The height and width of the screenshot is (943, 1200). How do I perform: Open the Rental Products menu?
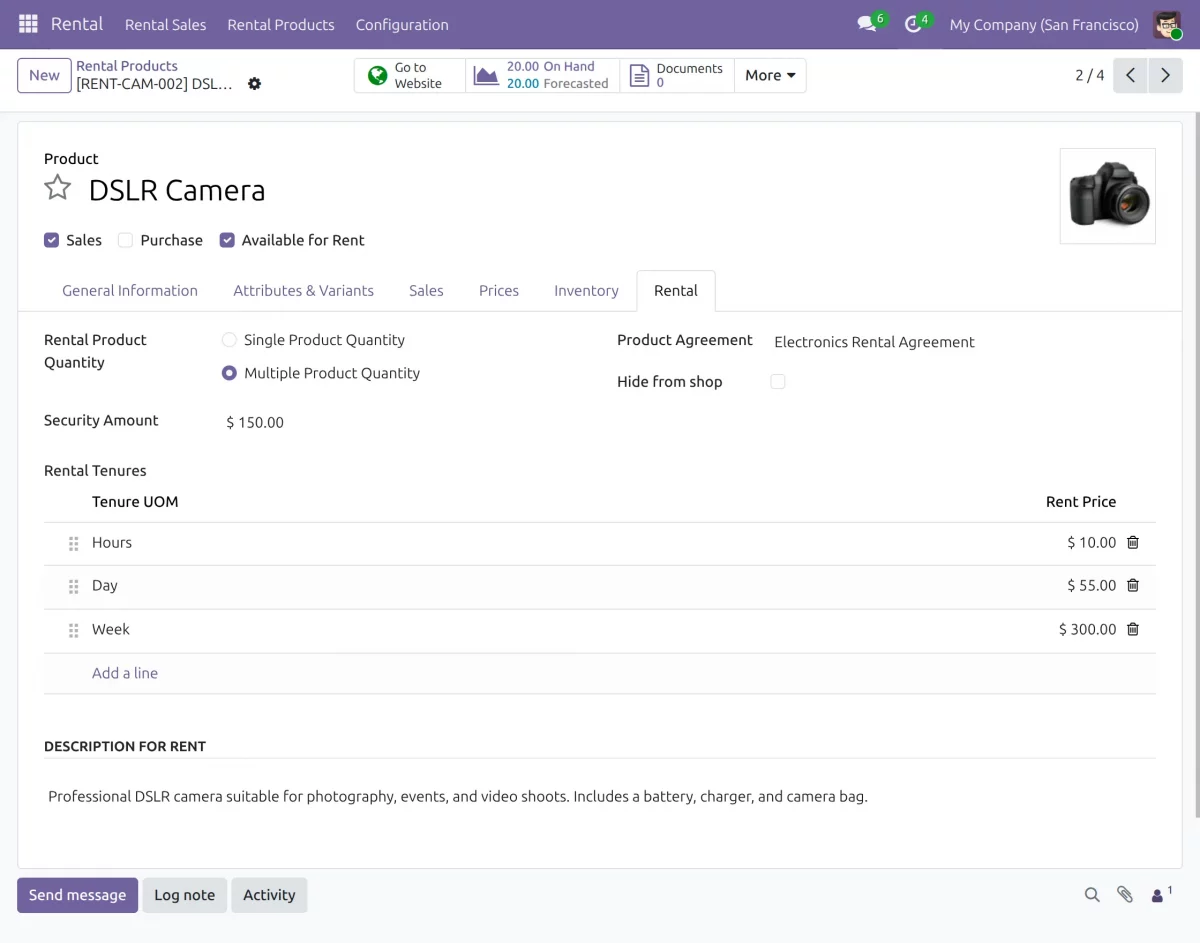281,24
